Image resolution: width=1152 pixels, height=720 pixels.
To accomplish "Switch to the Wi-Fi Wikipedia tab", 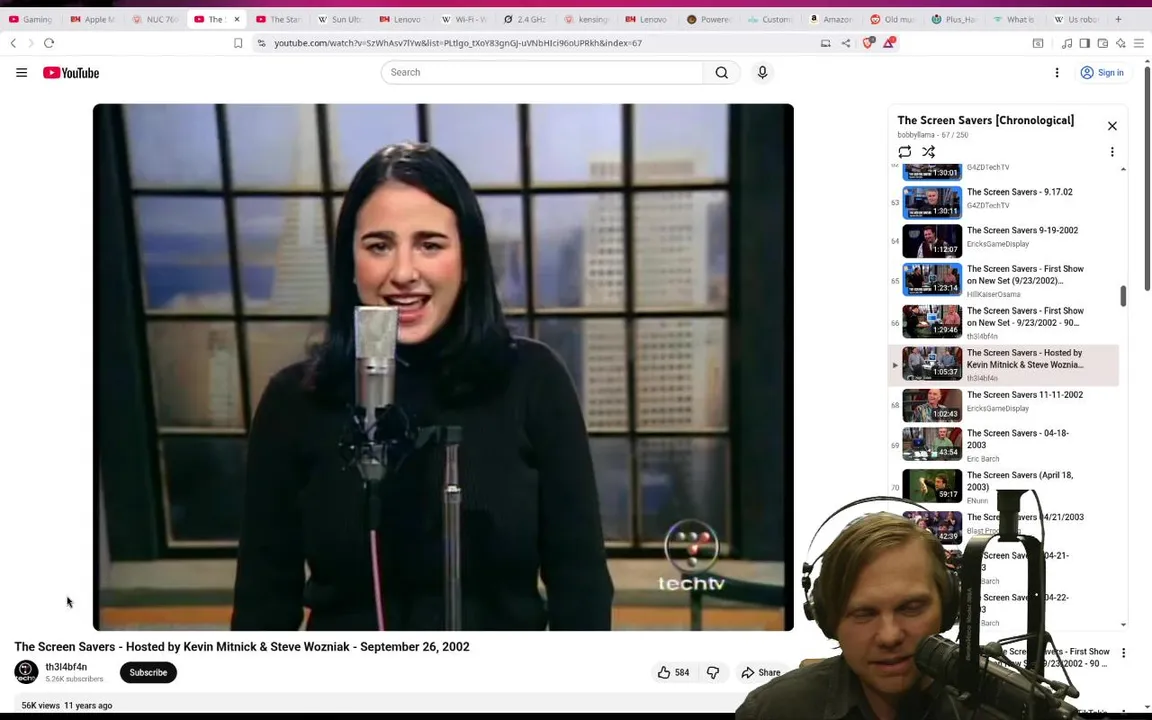I will tap(464, 19).
